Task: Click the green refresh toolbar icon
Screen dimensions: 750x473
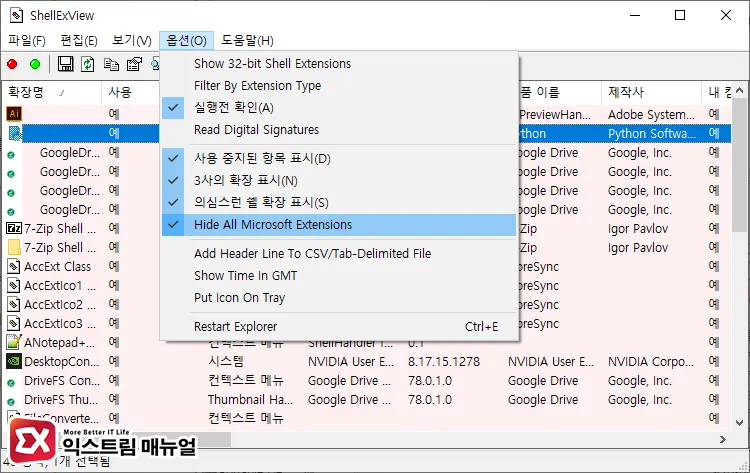Action: [x=88, y=65]
